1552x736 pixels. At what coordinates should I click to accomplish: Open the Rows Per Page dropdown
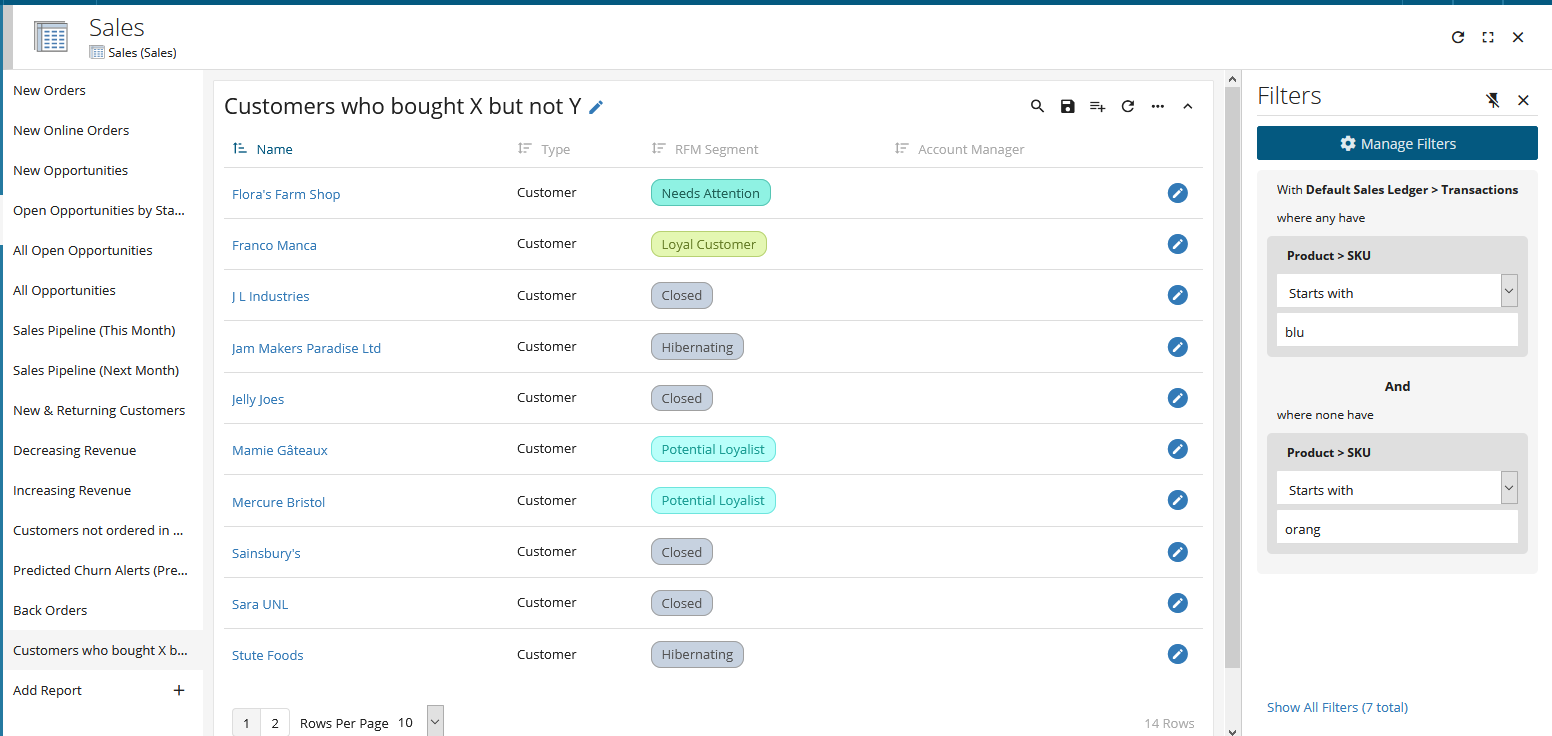coord(434,720)
